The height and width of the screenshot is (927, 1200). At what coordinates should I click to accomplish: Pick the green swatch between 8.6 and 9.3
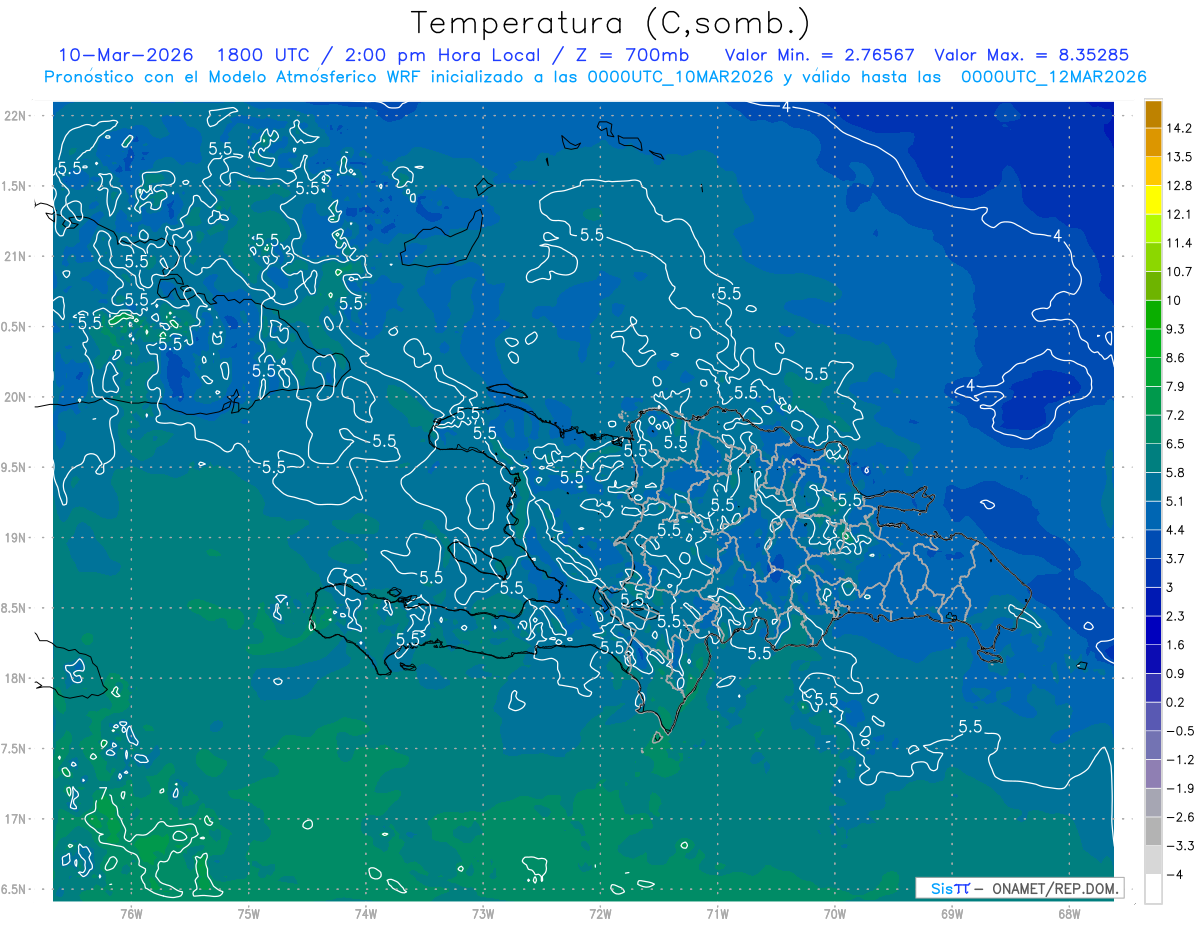[1153, 344]
